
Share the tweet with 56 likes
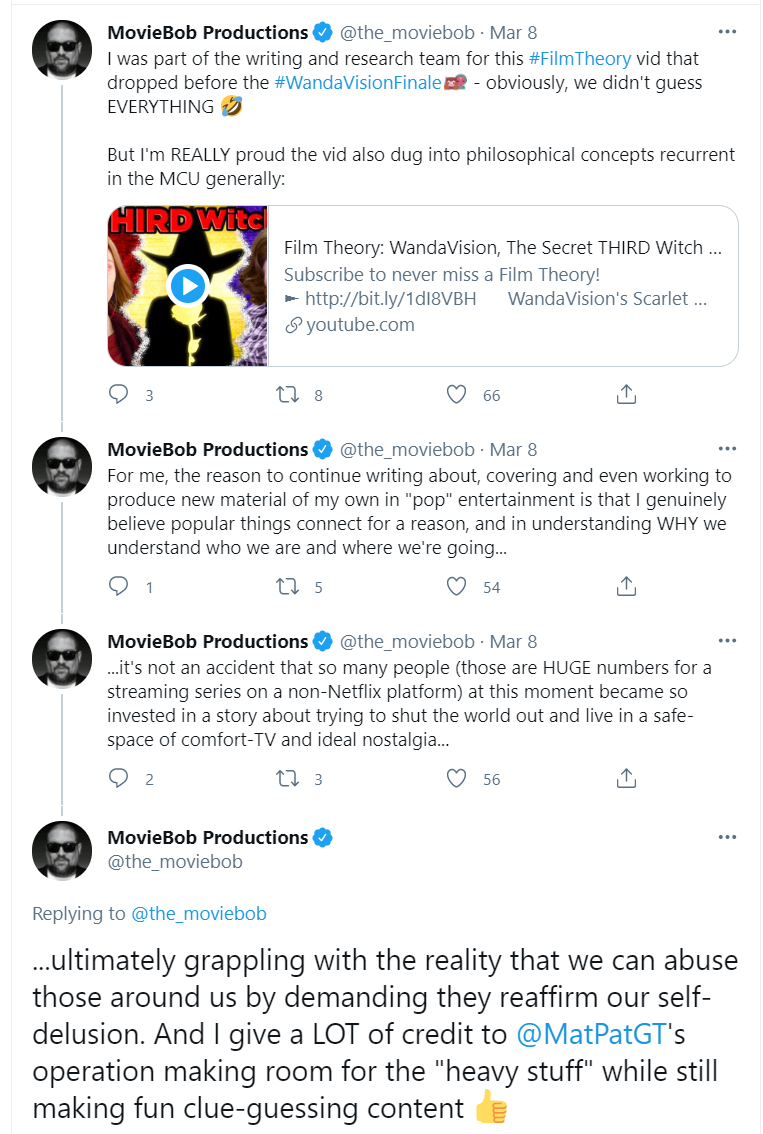[x=626, y=777]
